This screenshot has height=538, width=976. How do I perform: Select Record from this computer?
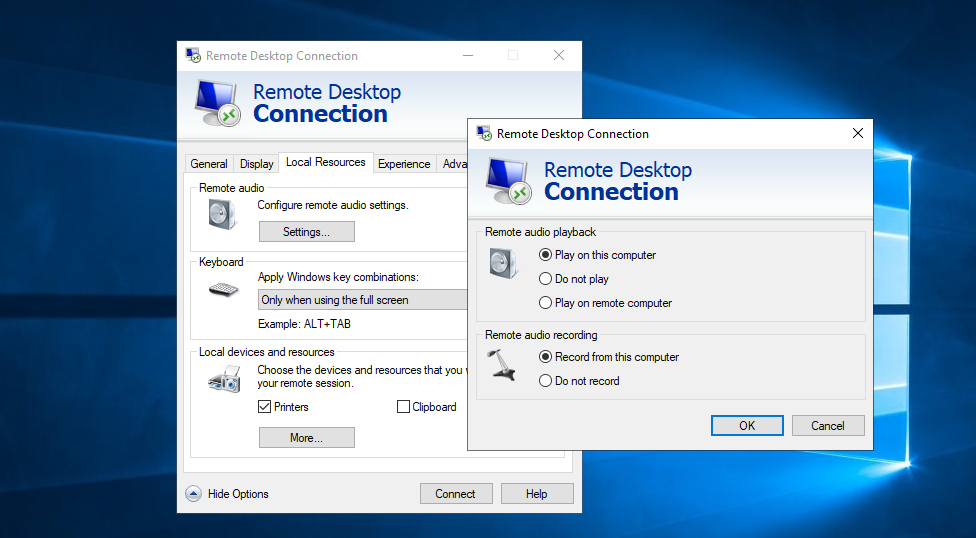point(609,357)
